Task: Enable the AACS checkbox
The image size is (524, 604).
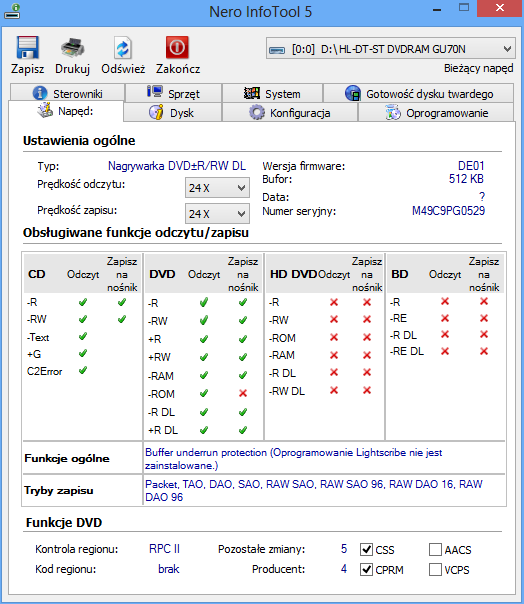Action: (x=435, y=549)
